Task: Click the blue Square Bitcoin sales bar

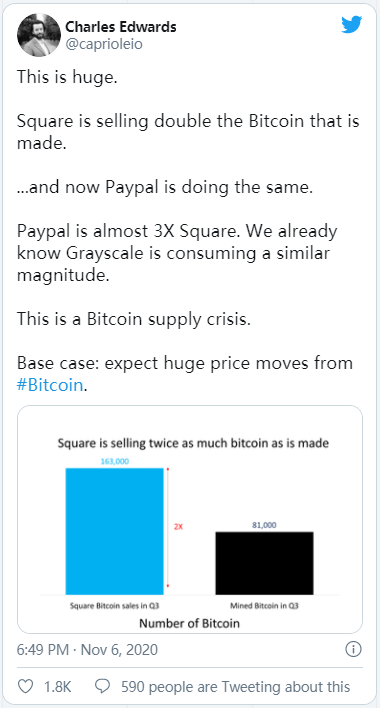Action: tap(114, 531)
